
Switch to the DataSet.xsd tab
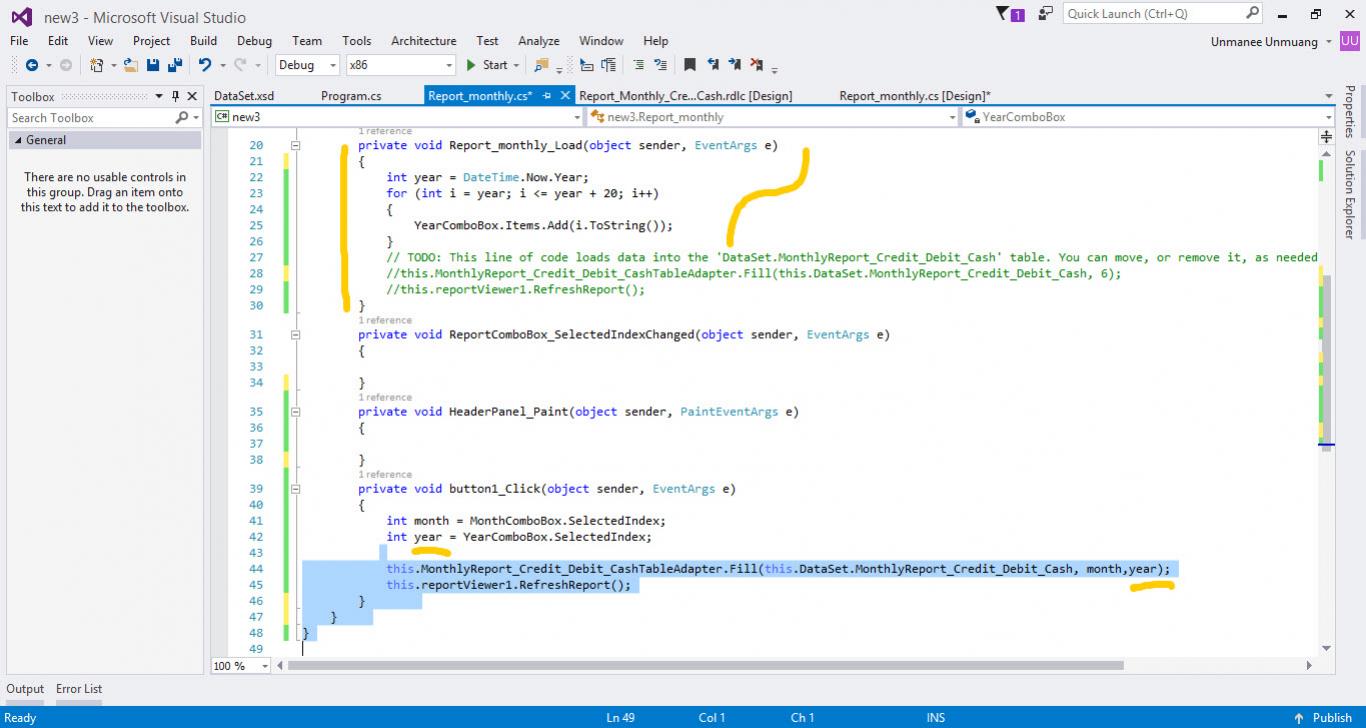[x=244, y=96]
